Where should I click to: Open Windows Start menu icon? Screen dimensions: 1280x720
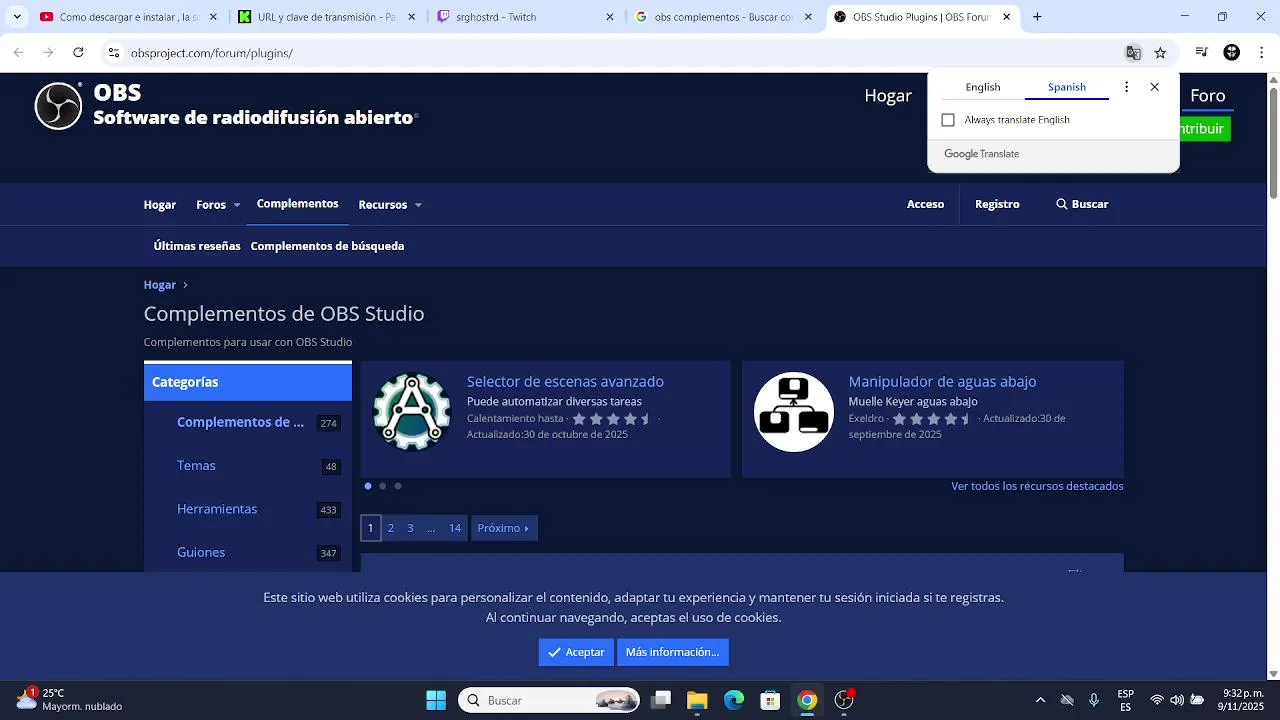click(436, 700)
